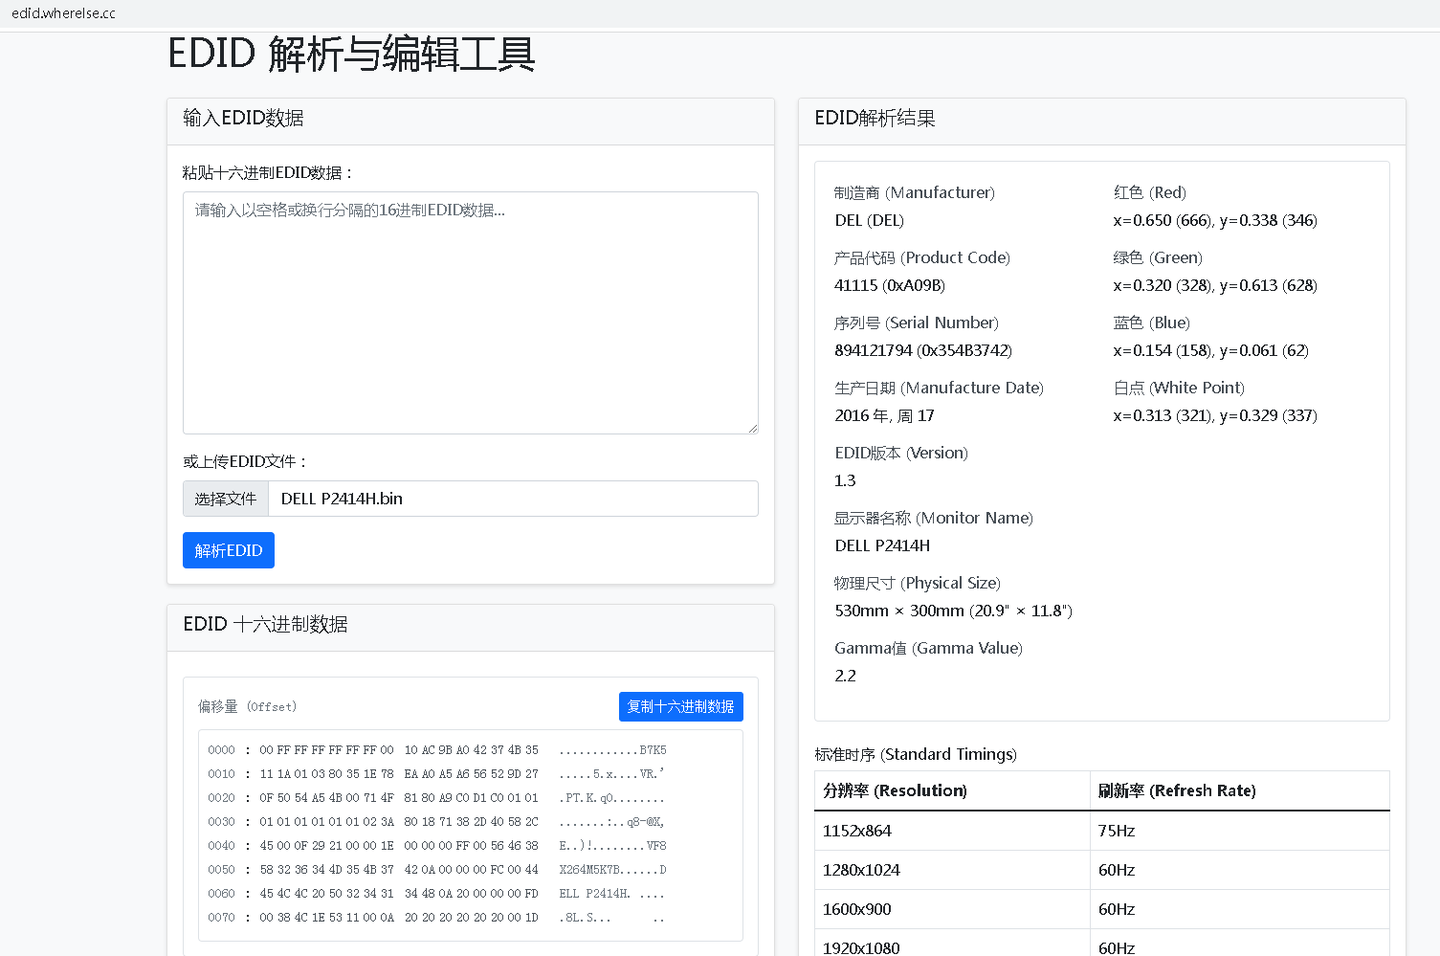Viewport: 1440px width, 956px height.
Task: Click offset 0000 in the hex dump
Action: (x=221, y=750)
